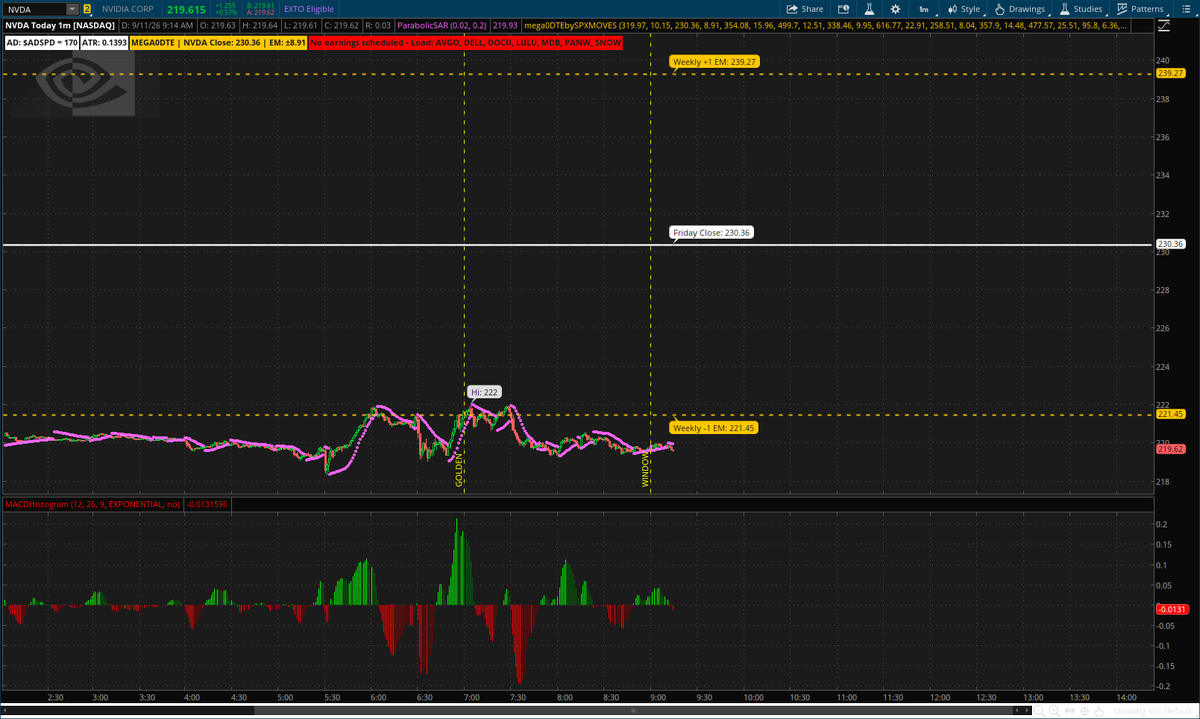
Task: Click the horizontal pan arrows icon
Action: coord(1069,711)
